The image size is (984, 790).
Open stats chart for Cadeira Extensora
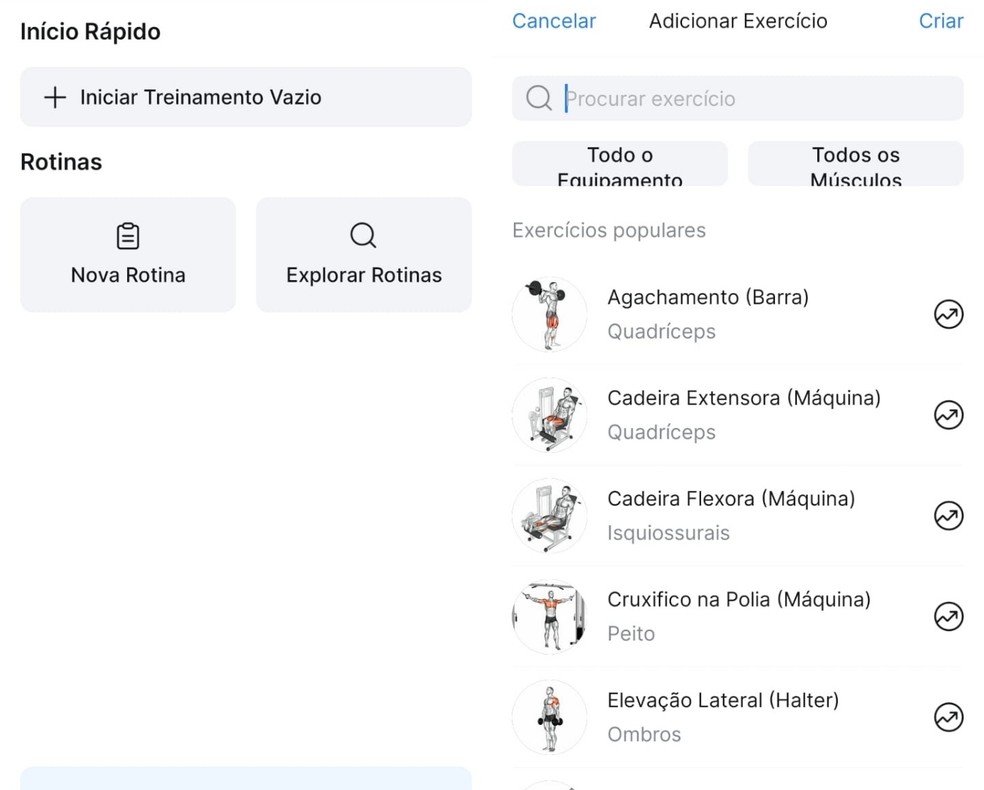tap(948, 415)
